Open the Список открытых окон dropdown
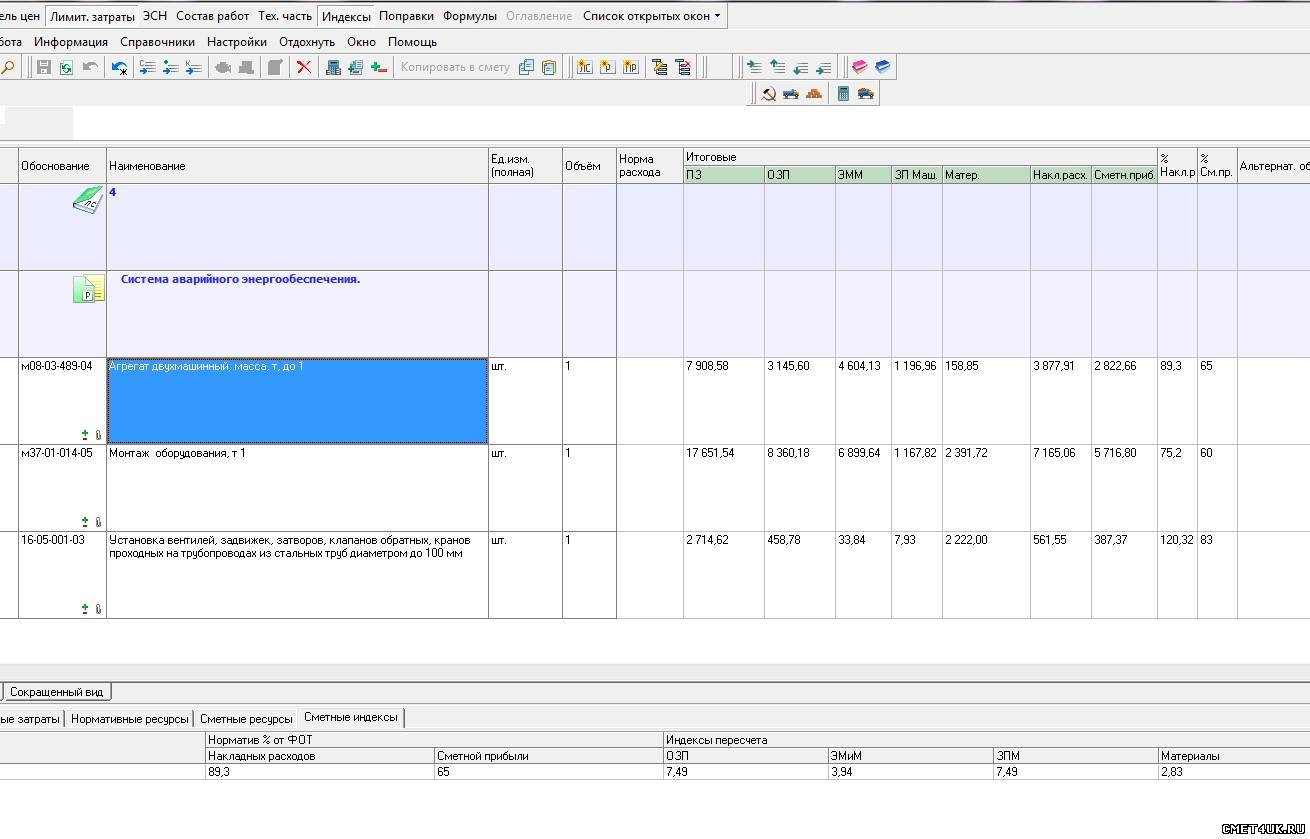Screen dimensions: 1310x839 click(x=651, y=16)
